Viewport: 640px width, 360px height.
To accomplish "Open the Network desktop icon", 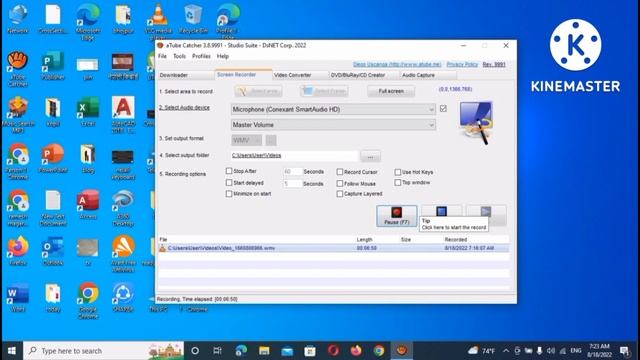I will 18,19.
